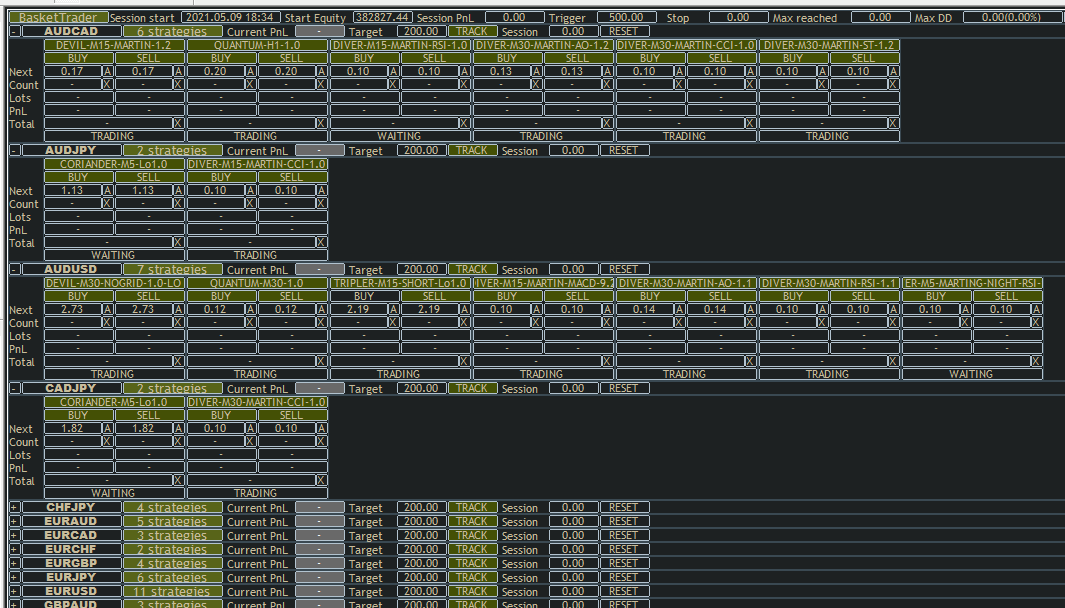Click X on CADJPY DIVER-M30-MARTIN-CCI-1.0 SELL Count
This screenshot has width=1065, height=608.
321,441
